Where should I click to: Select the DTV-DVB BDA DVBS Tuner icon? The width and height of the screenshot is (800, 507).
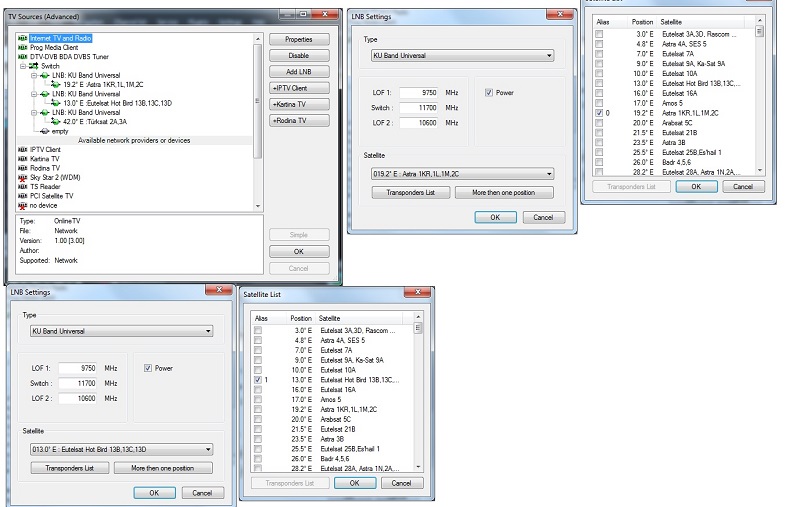tap(23, 57)
